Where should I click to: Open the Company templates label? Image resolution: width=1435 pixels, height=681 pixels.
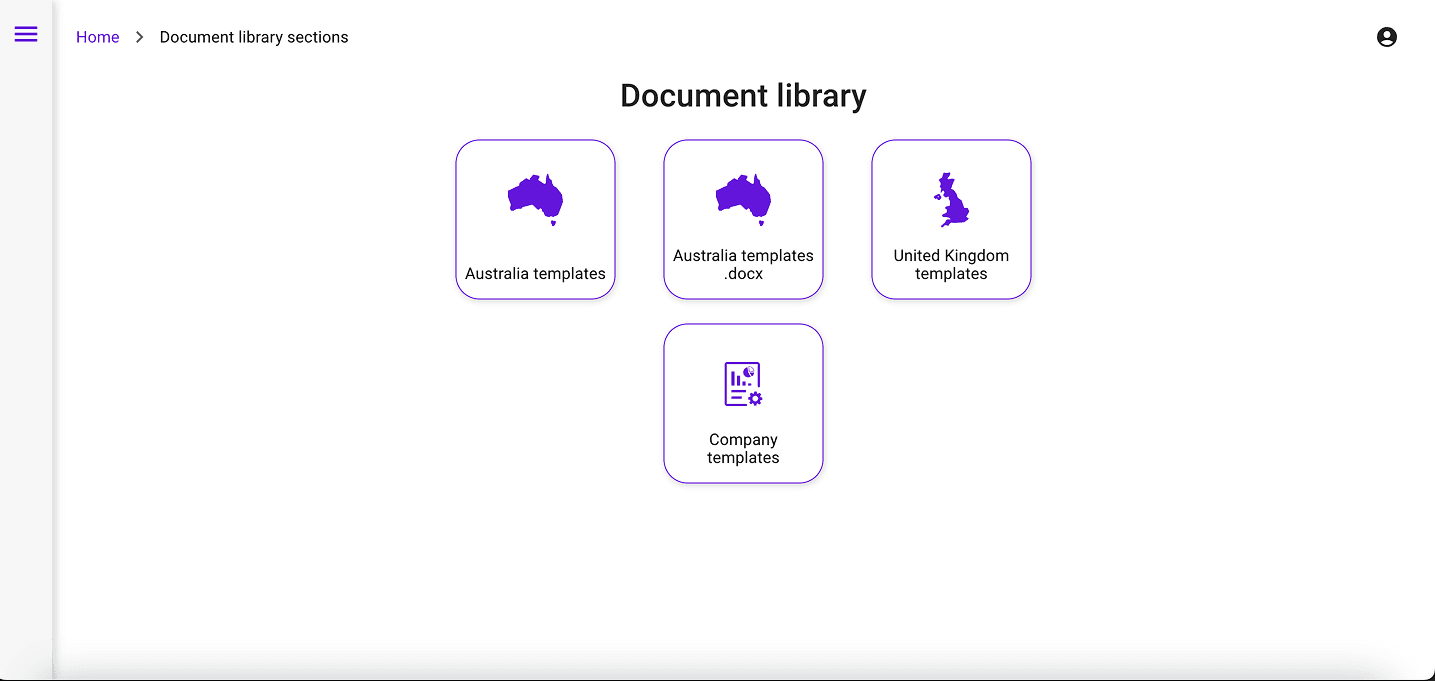743,448
